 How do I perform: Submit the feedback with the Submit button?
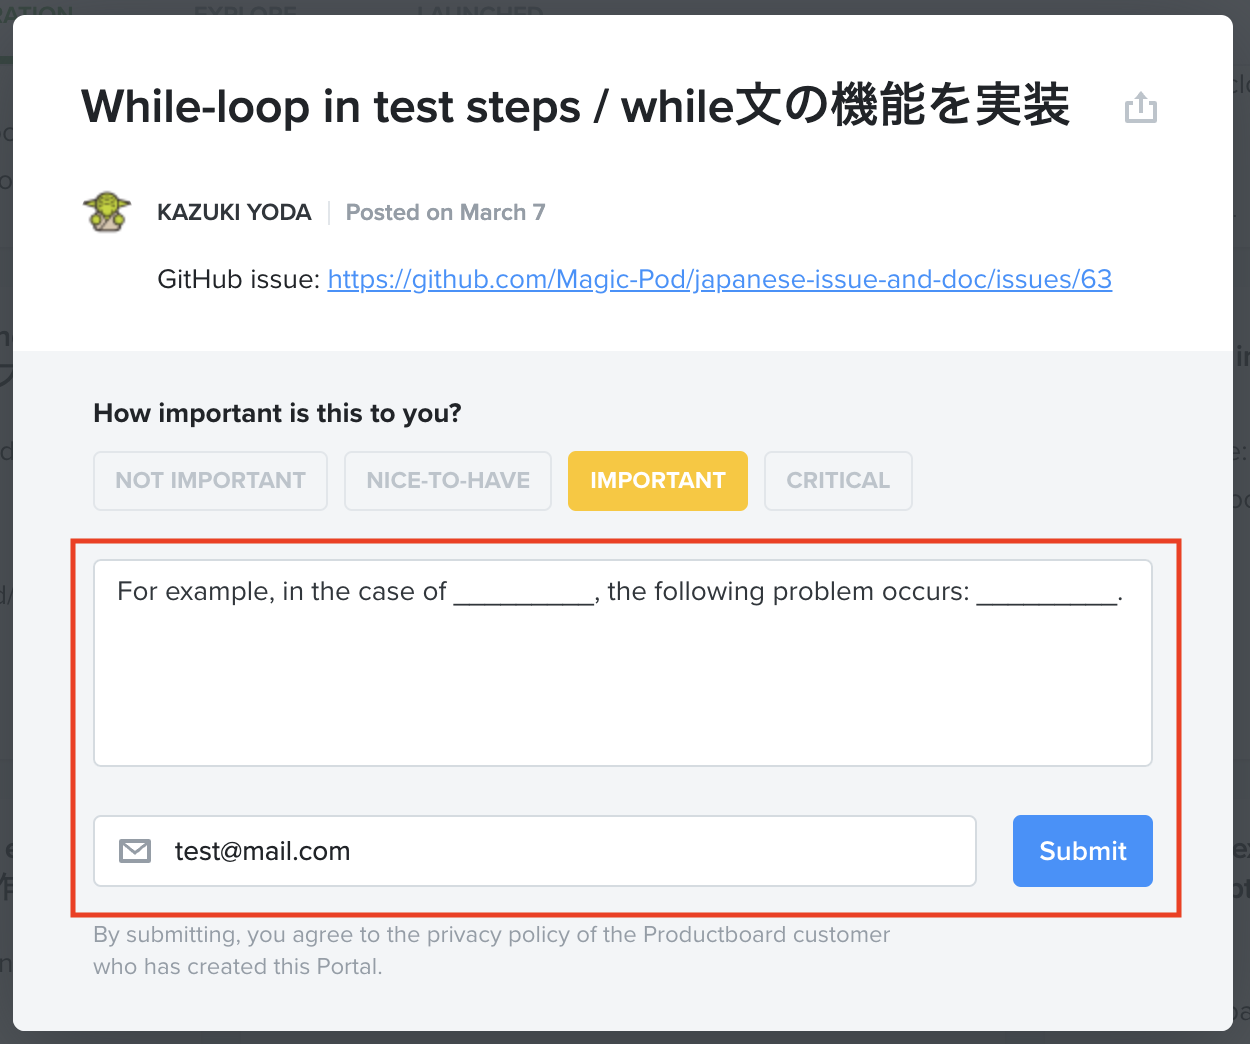tap(1082, 851)
